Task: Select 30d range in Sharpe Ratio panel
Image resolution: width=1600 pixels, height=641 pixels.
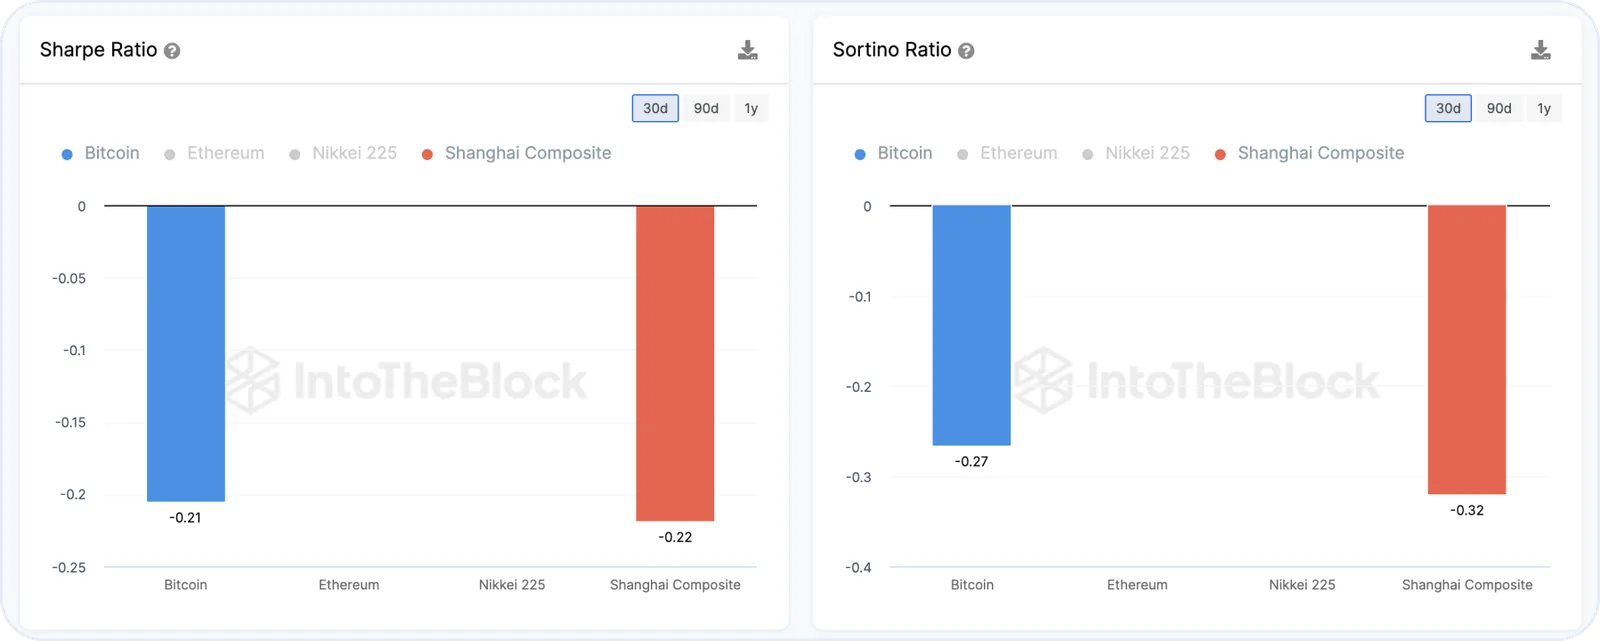Action: 655,108
